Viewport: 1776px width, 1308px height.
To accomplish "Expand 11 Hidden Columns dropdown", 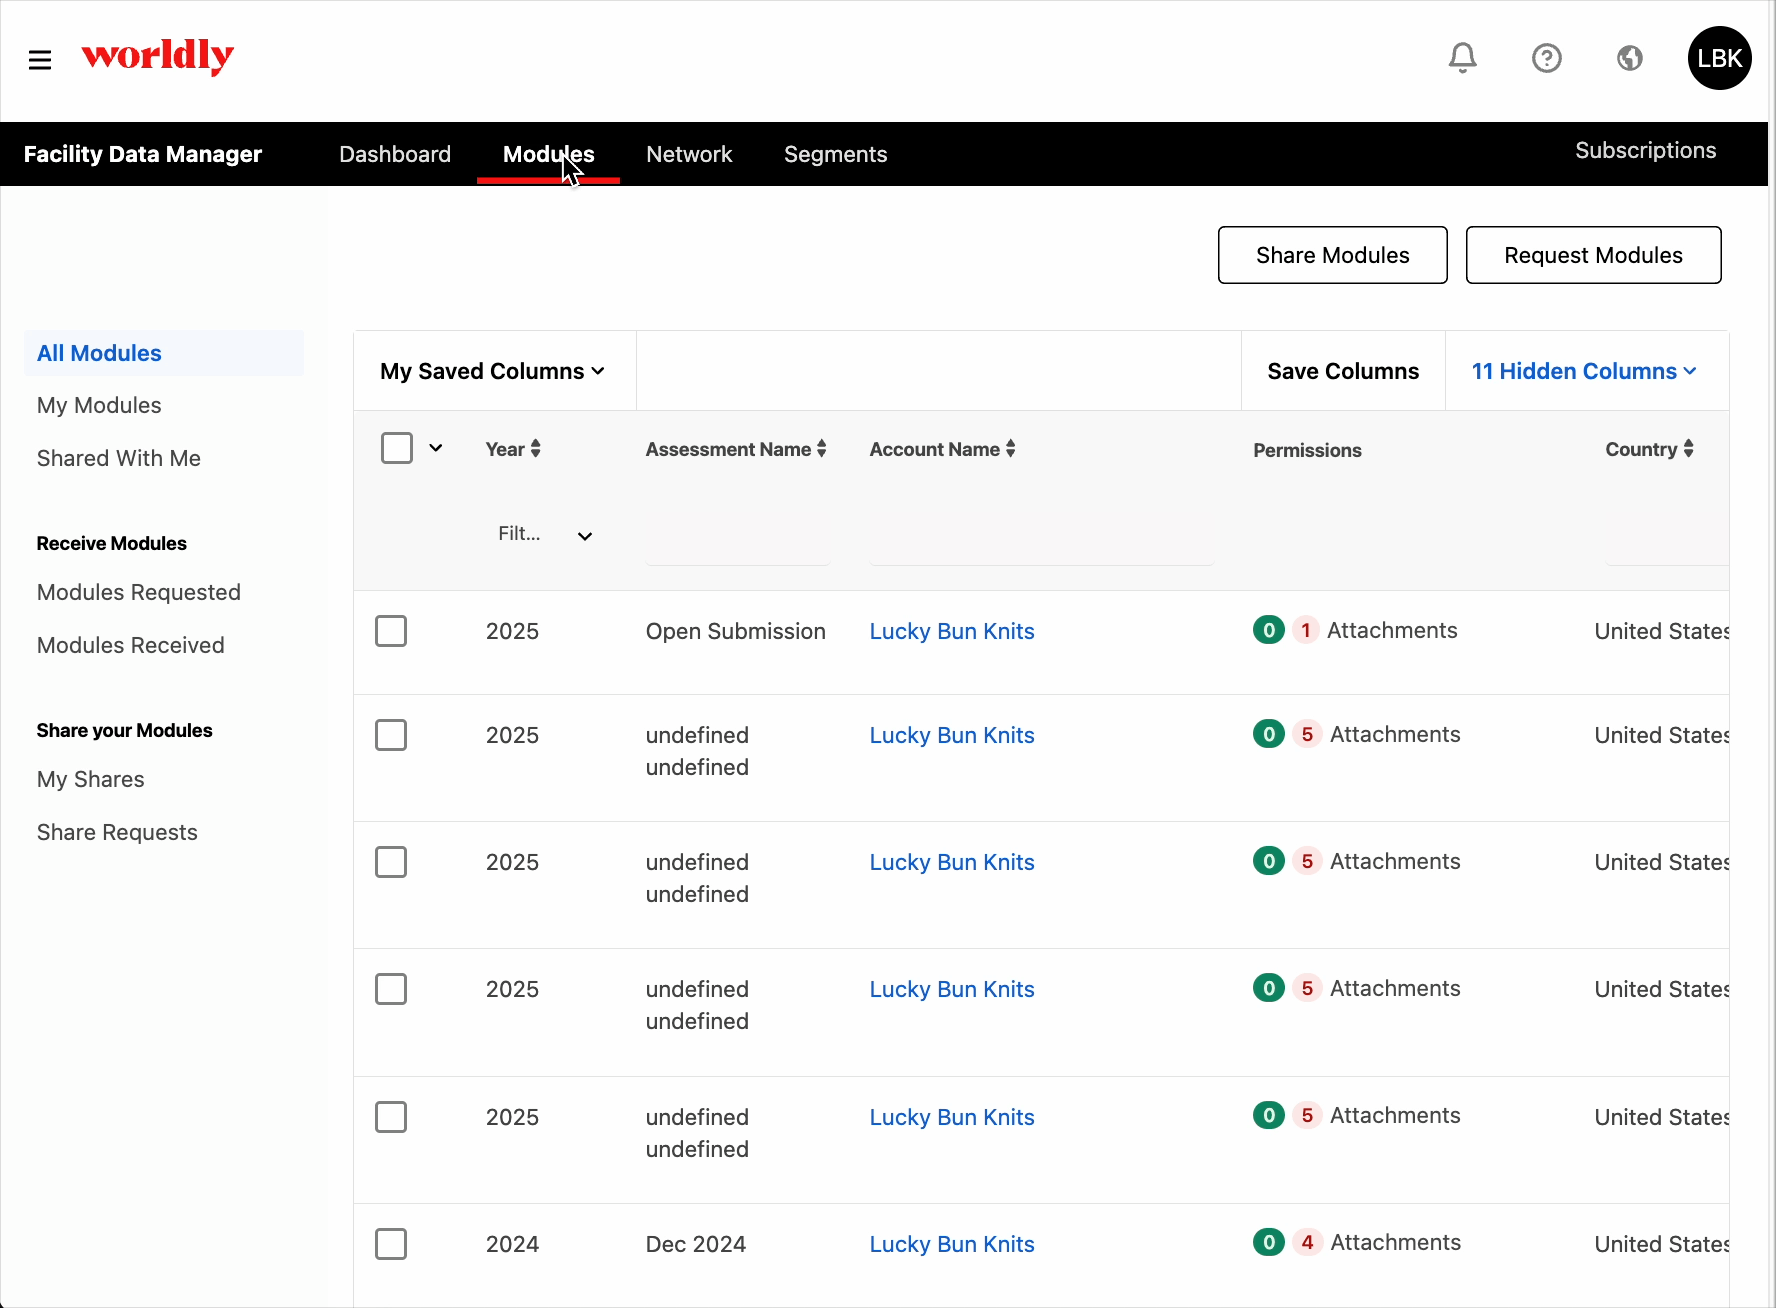I will click(x=1585, y=371).
